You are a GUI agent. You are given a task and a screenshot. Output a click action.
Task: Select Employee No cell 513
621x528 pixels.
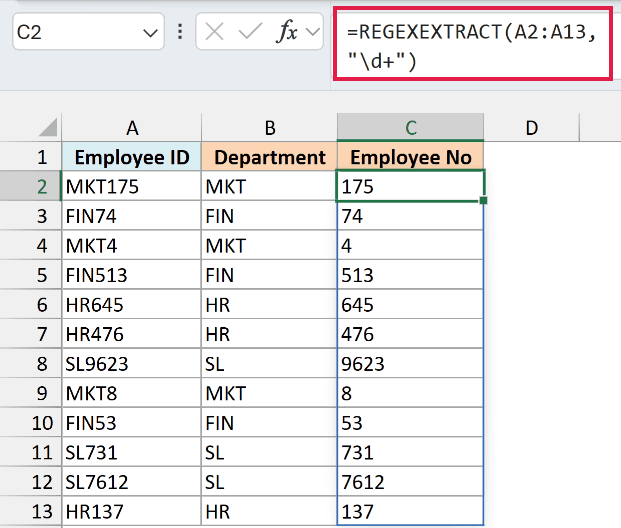(410, 275)
